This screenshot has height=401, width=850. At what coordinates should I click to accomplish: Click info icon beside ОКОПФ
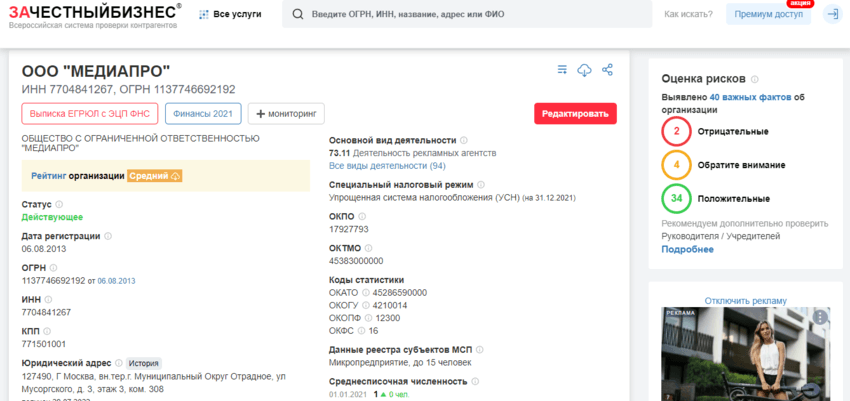(x=369, y=318)
